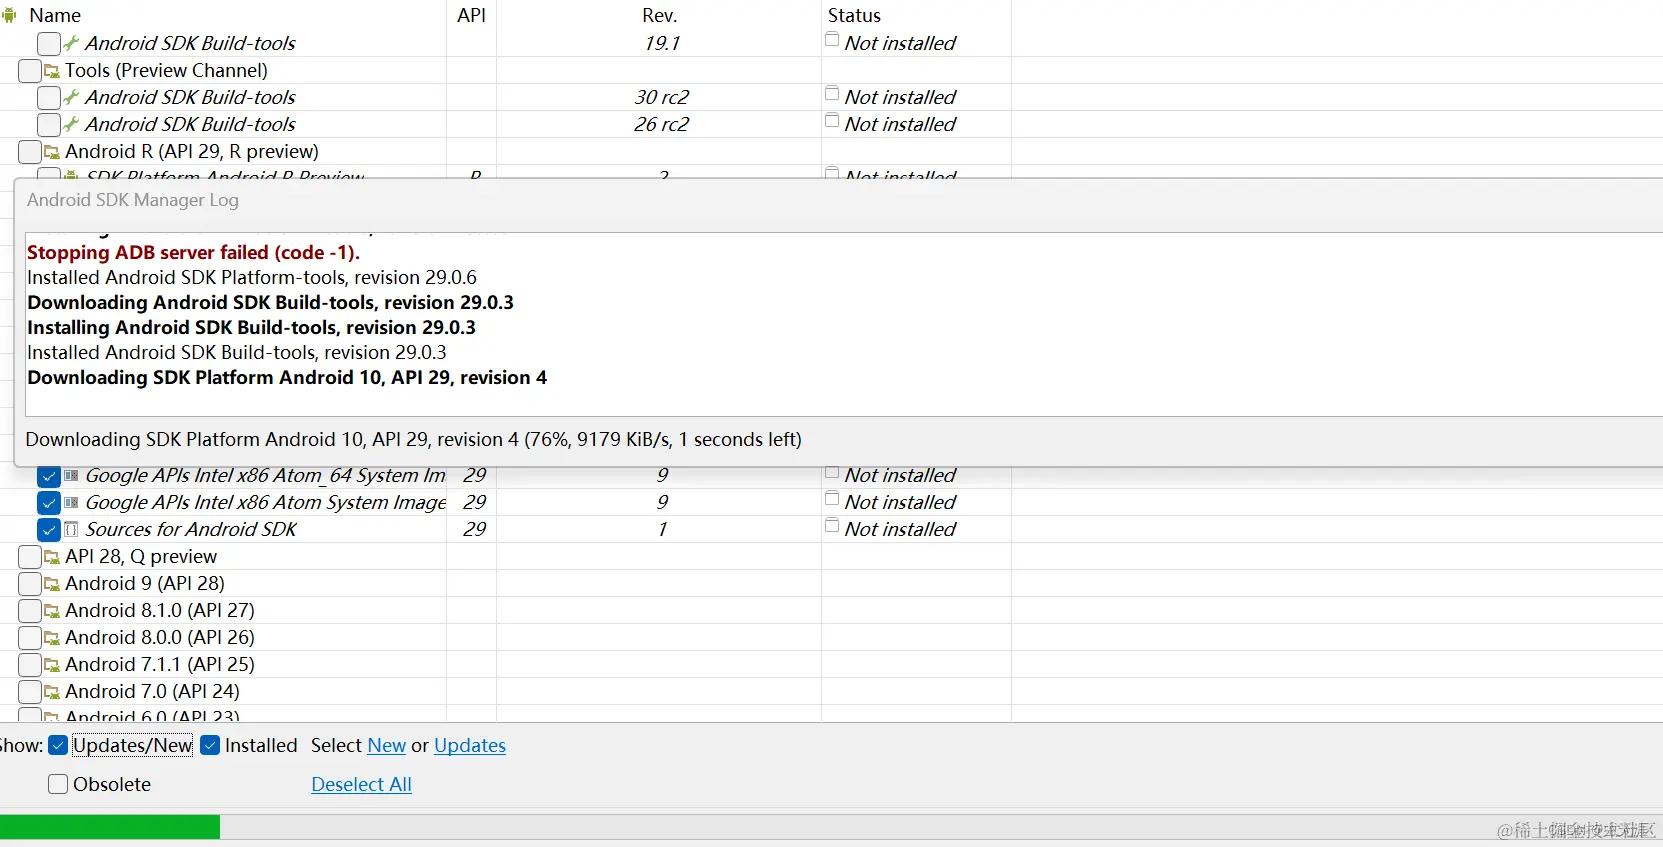Check the Android 9 (API 28) checkbox

(30, 584)
